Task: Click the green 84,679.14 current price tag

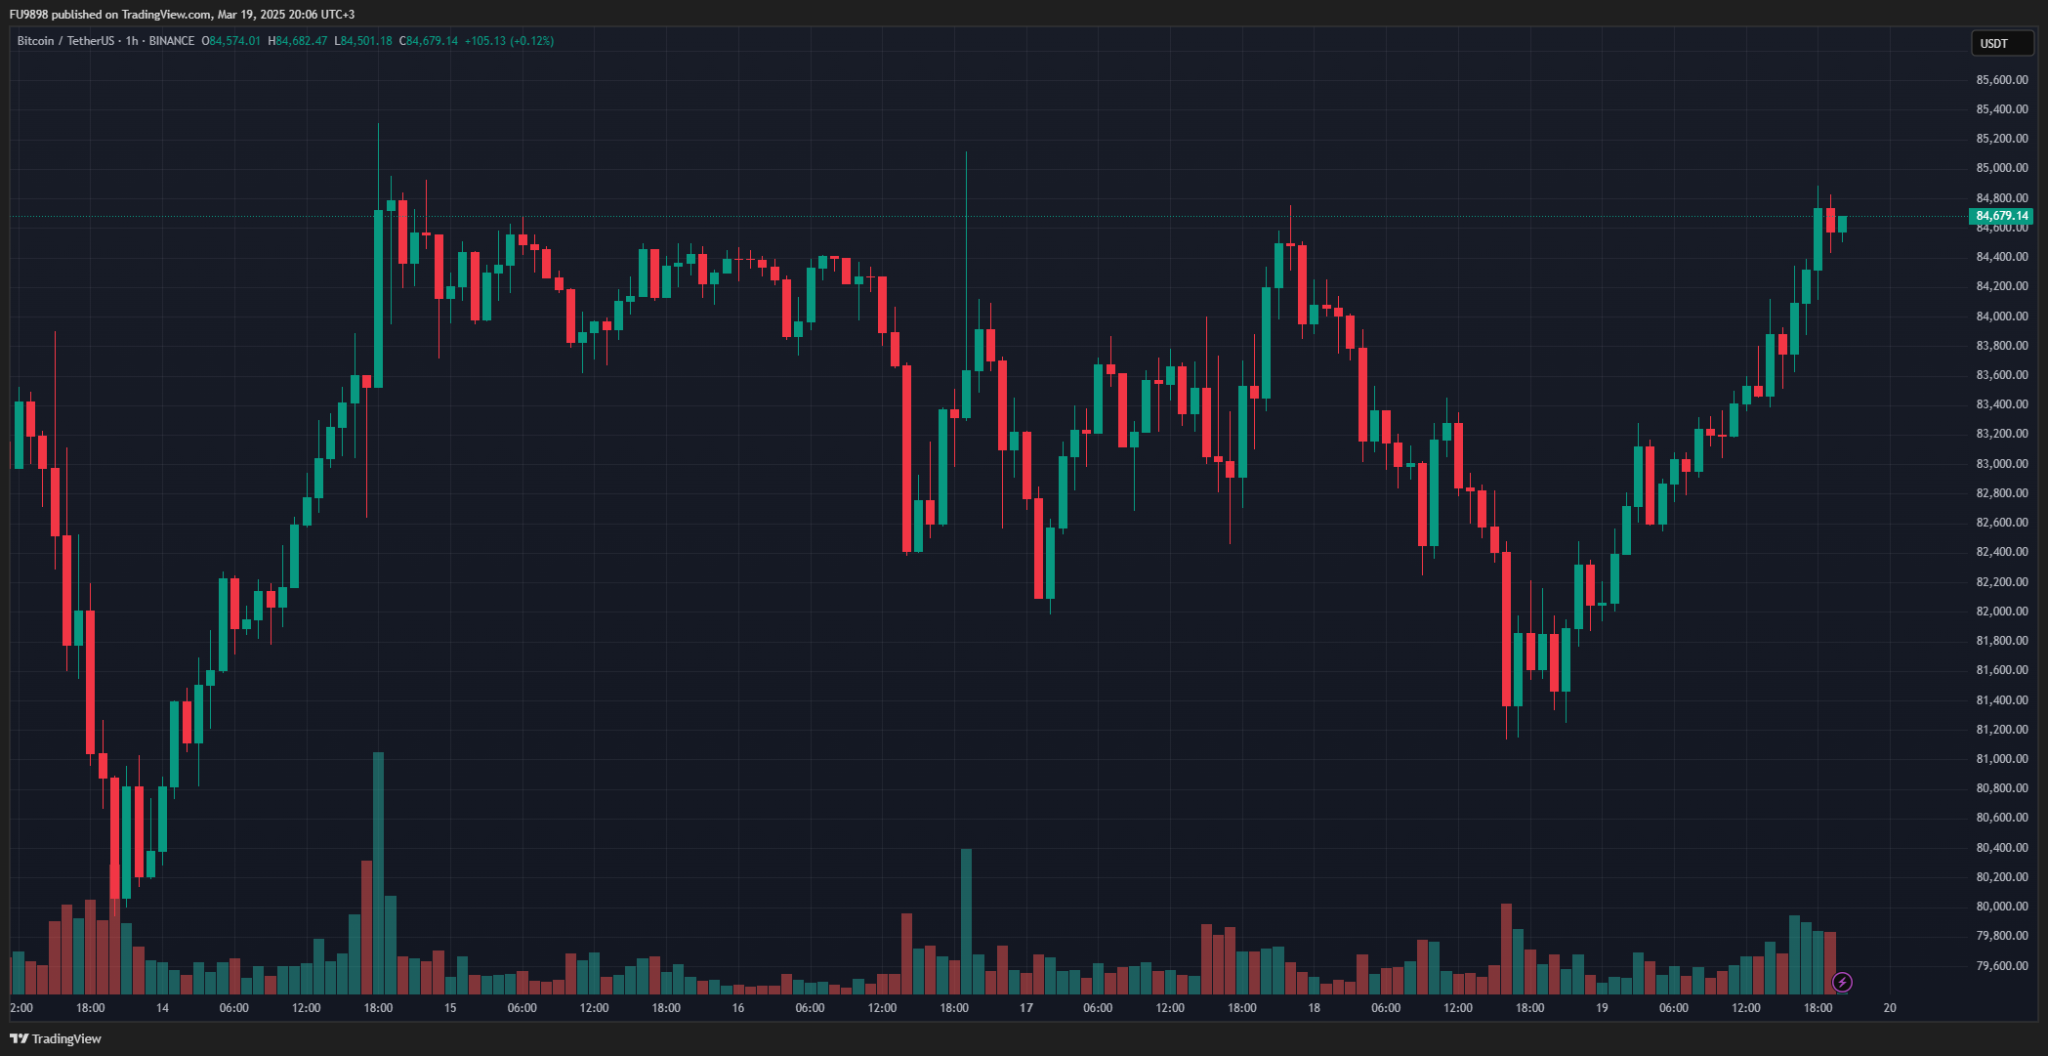Action: 2001,216
